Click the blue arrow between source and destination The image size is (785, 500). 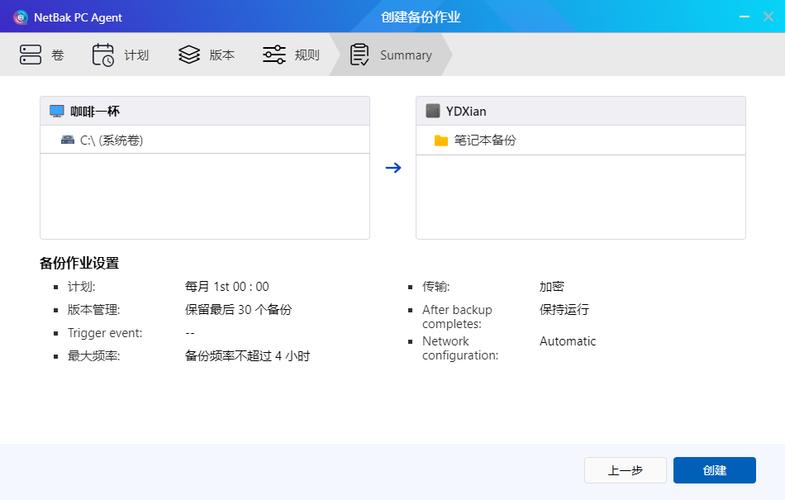point(394,168)
